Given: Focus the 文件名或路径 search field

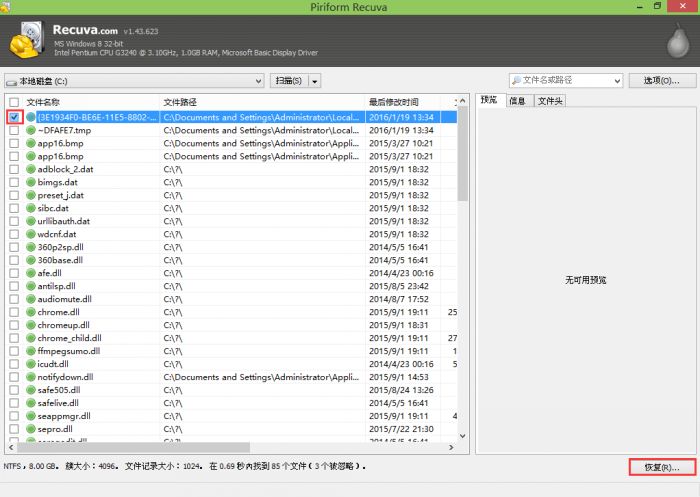Looking at the screenshot, I should pos(565,81).
